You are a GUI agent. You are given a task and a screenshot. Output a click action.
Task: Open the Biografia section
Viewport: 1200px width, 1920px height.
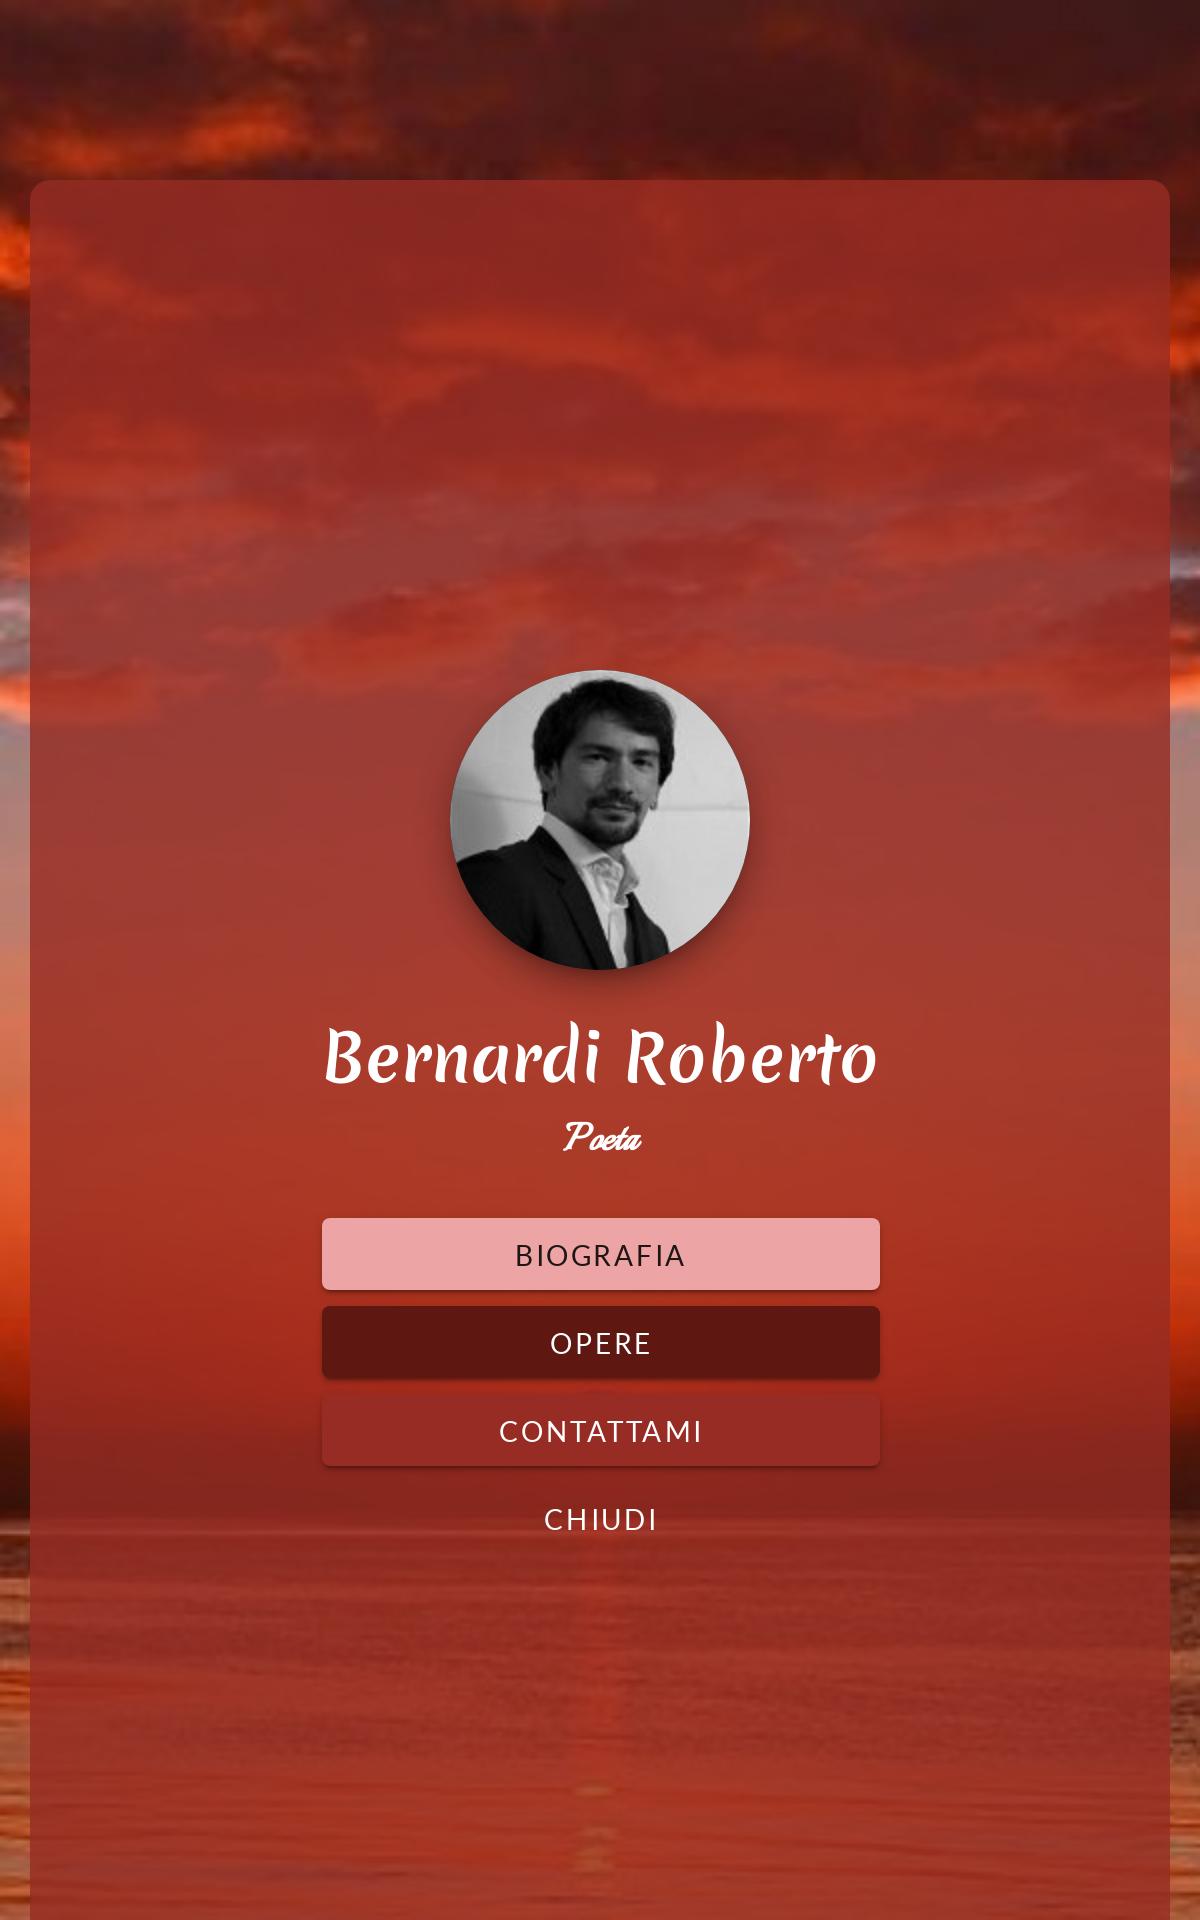pyautogui.click(x=600, y=1254)
